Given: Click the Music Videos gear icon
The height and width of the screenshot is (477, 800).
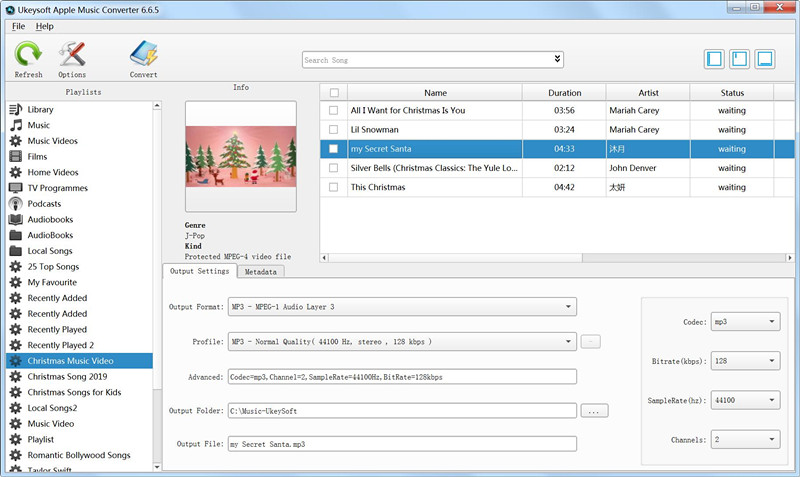Looking at the screenshot, I should coord(16,141).
